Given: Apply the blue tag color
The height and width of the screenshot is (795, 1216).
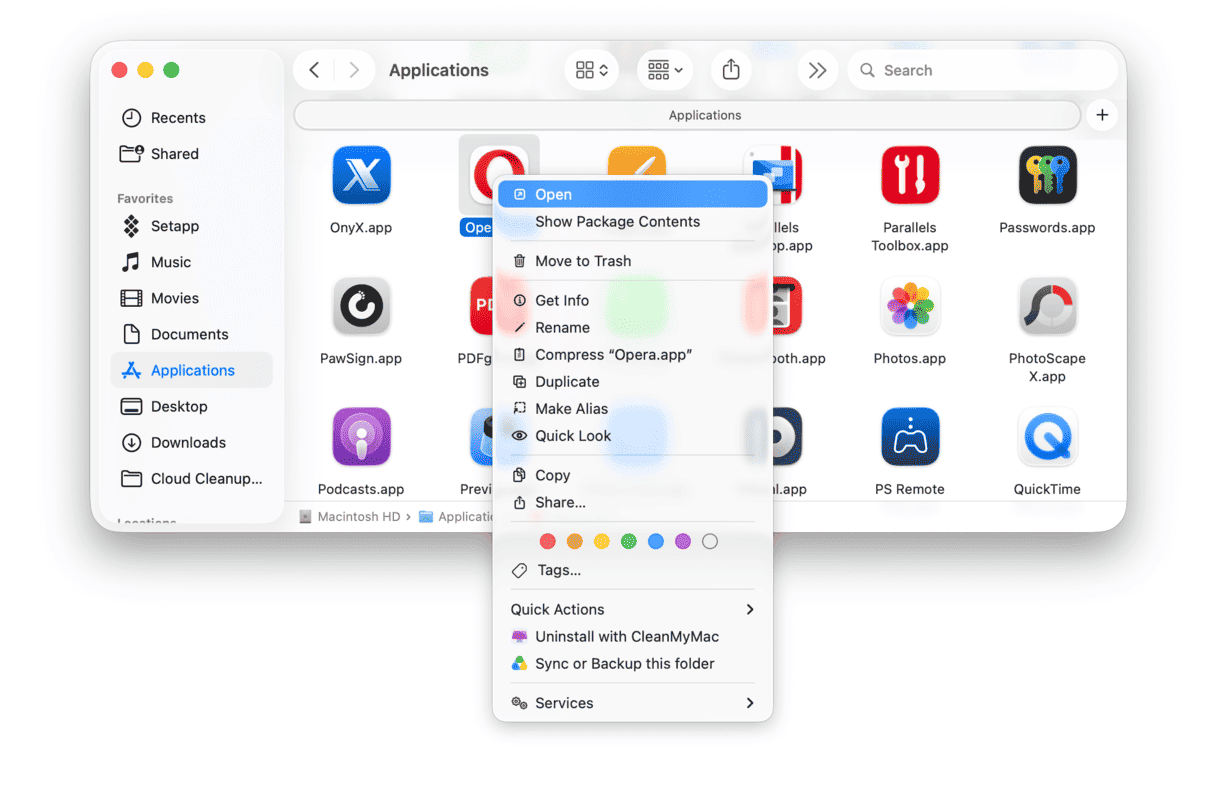Looking at the screenshot, I should 655,541.
